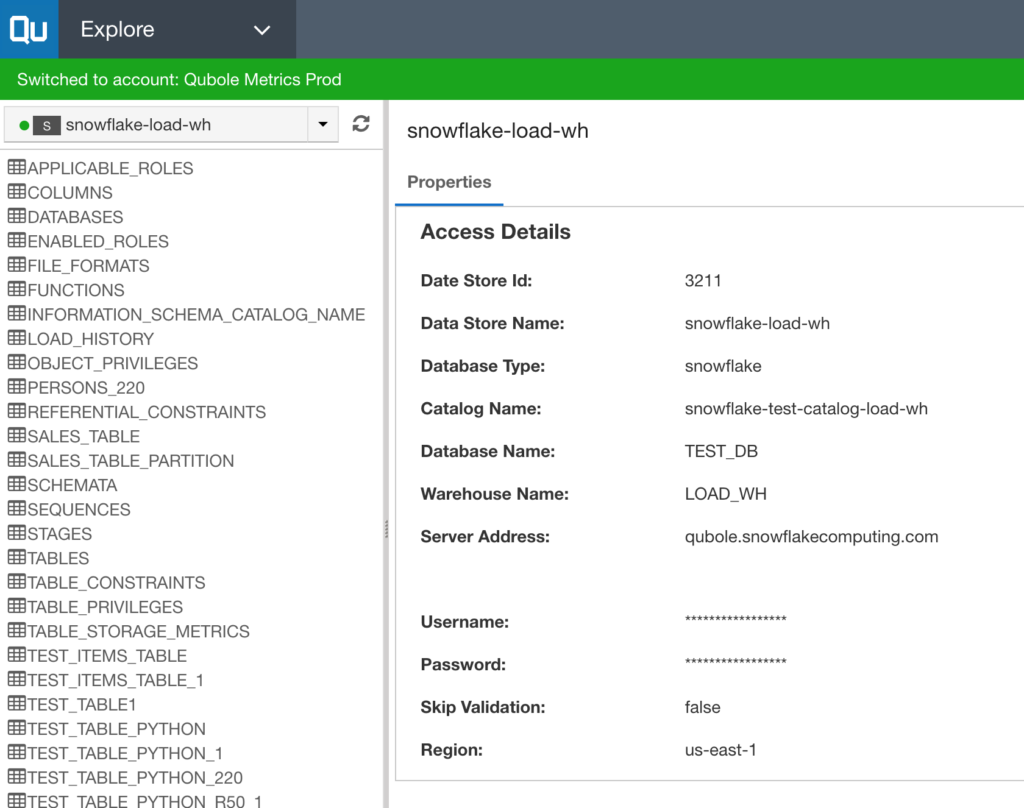Image resolution: width=1024 pixels, height=808 pixels.
Task: Open the Explore navigation dropdown
Action: click(x=177, y=29)
